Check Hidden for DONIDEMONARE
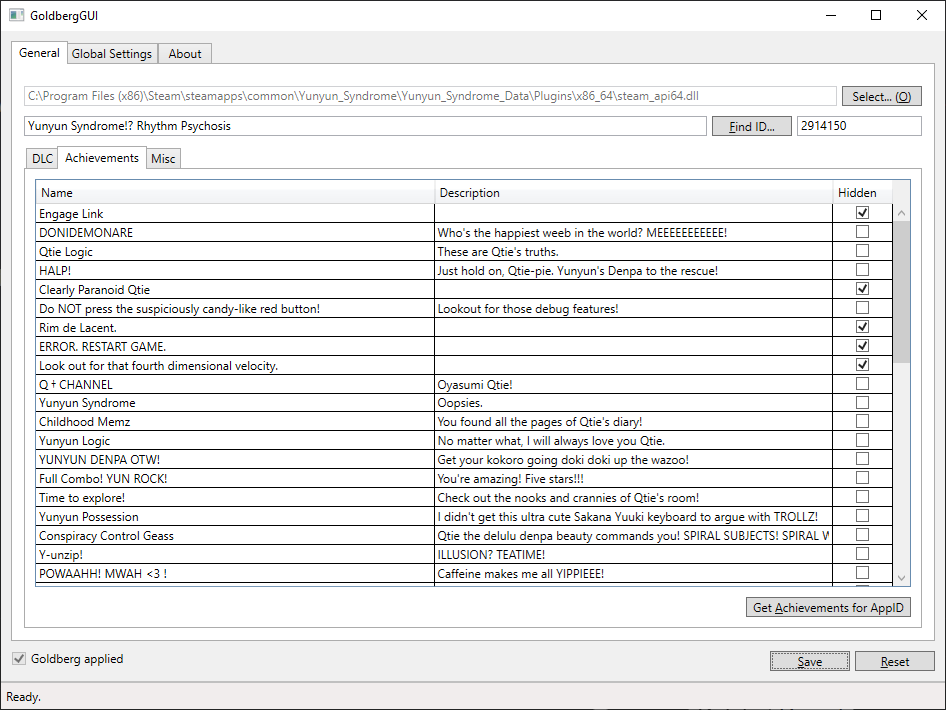946x710 pixels. 863,232
